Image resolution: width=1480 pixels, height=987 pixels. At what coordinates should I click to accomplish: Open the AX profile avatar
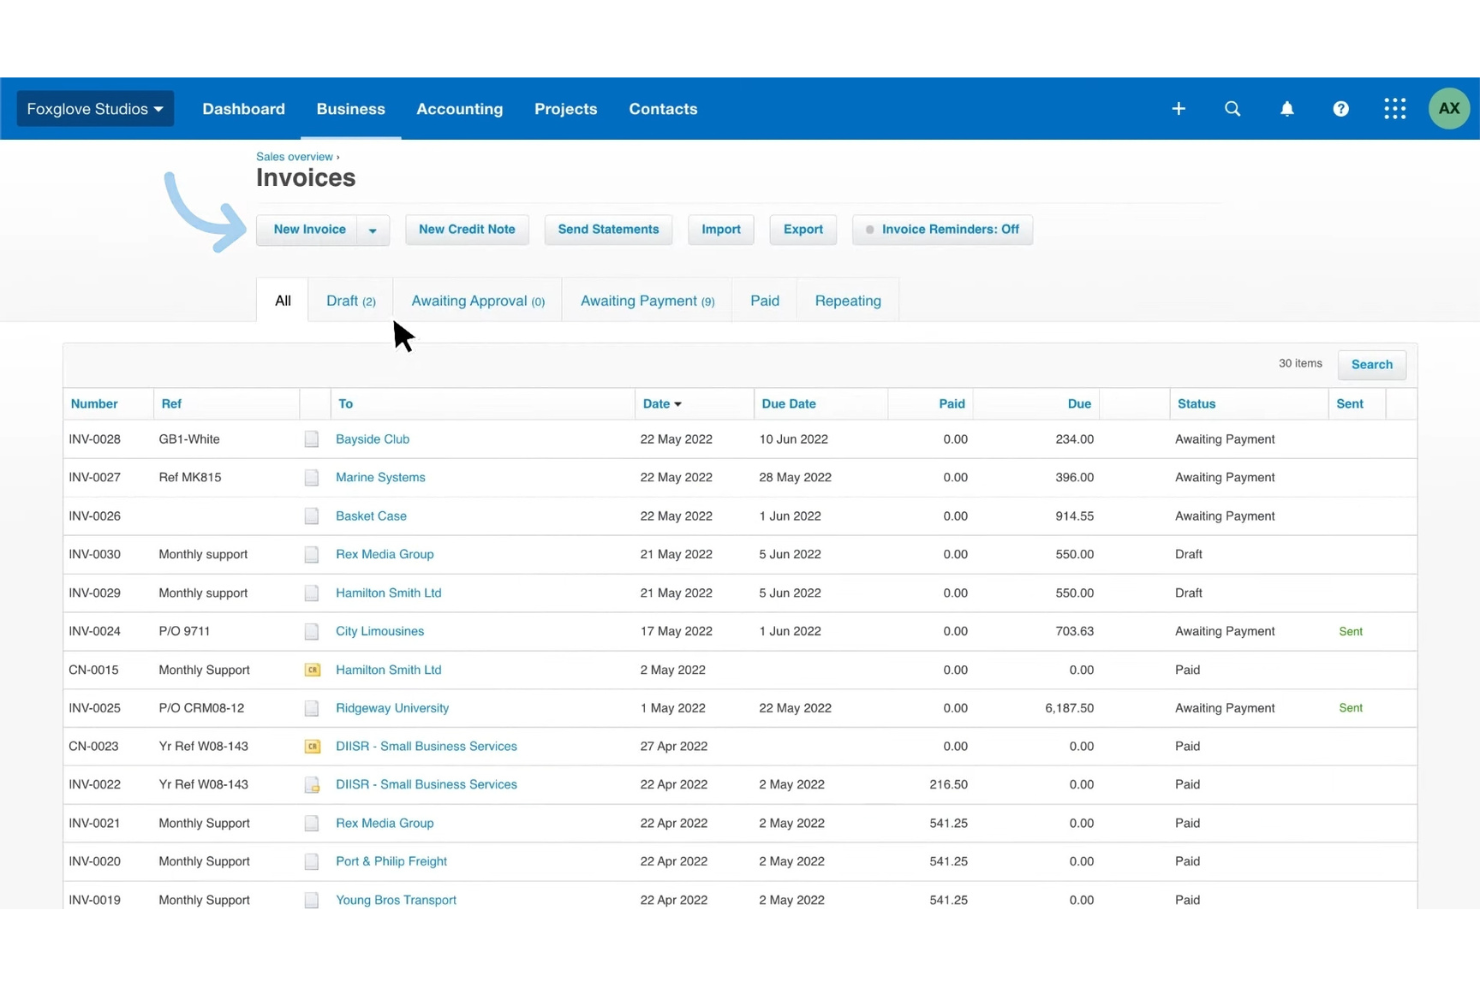(1448, 108)
